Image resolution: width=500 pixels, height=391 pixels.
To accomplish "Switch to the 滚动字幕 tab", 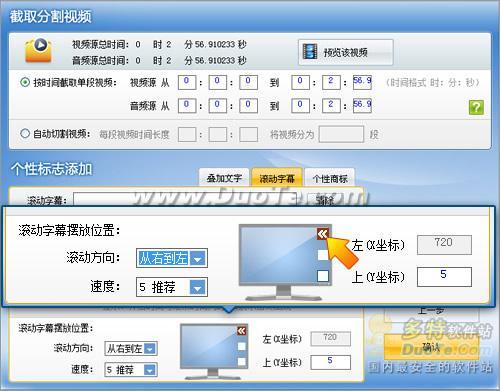I will (277, 178).
